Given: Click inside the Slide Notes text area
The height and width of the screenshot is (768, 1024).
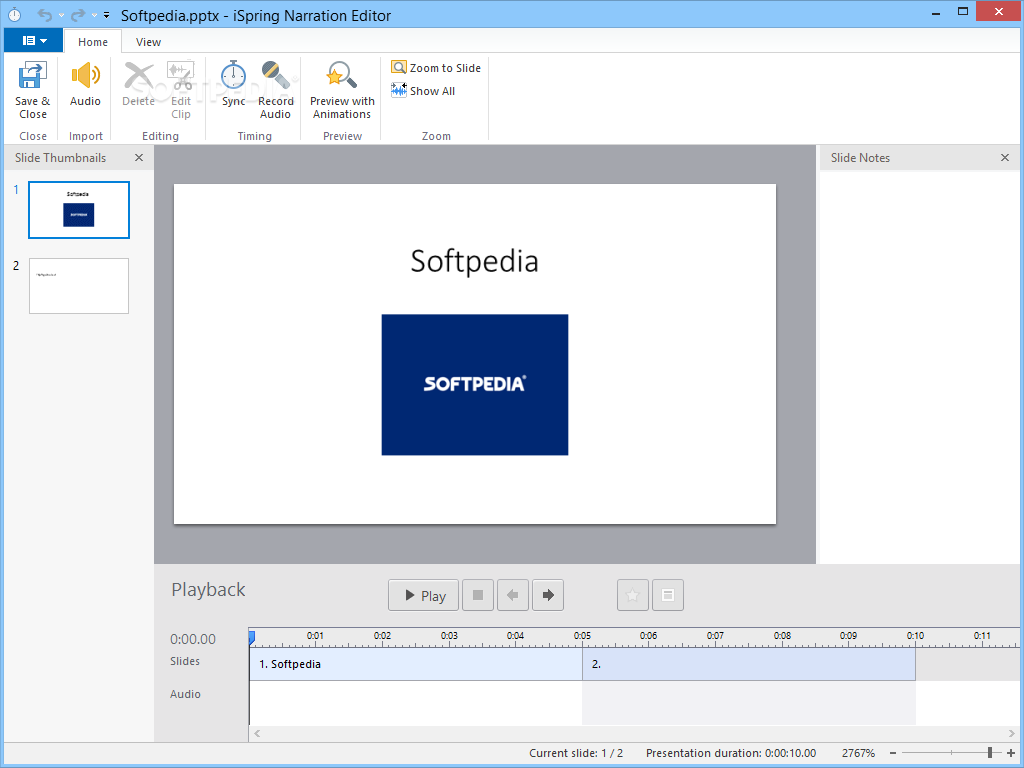Looking at the screenshot, I should [x=920, y=367].
